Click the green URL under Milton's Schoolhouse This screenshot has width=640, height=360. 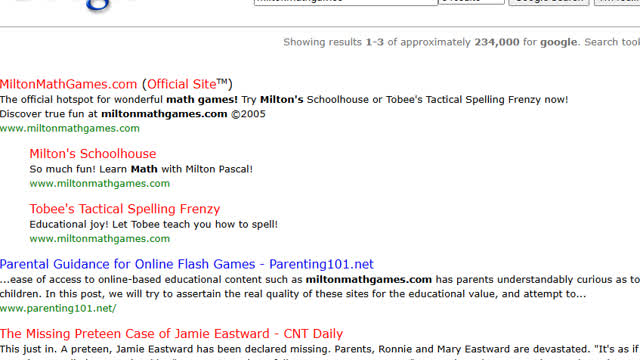[100, 184]
